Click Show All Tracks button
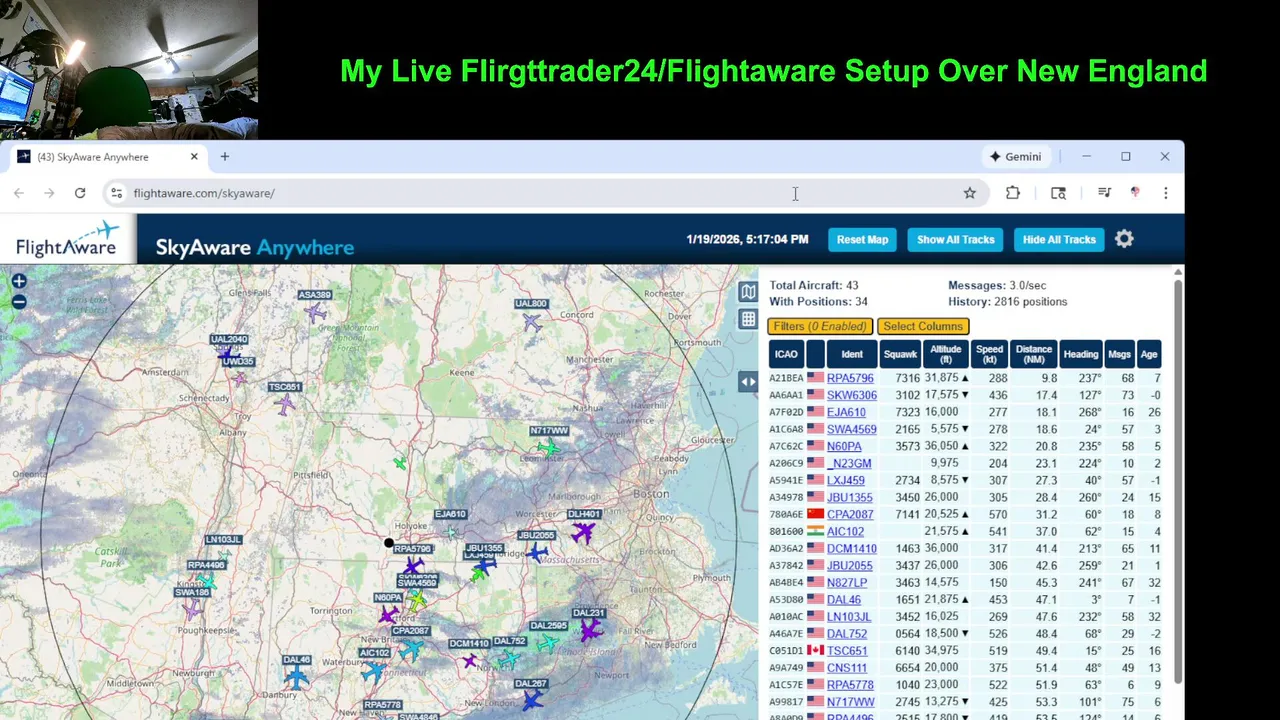 956,239
